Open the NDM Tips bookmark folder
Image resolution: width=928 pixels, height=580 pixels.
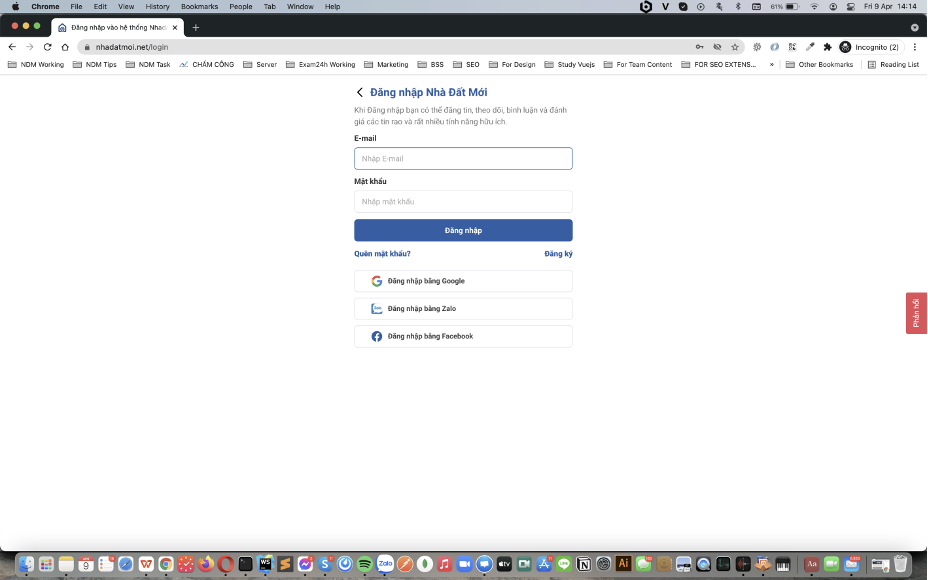tap(95, 65)
